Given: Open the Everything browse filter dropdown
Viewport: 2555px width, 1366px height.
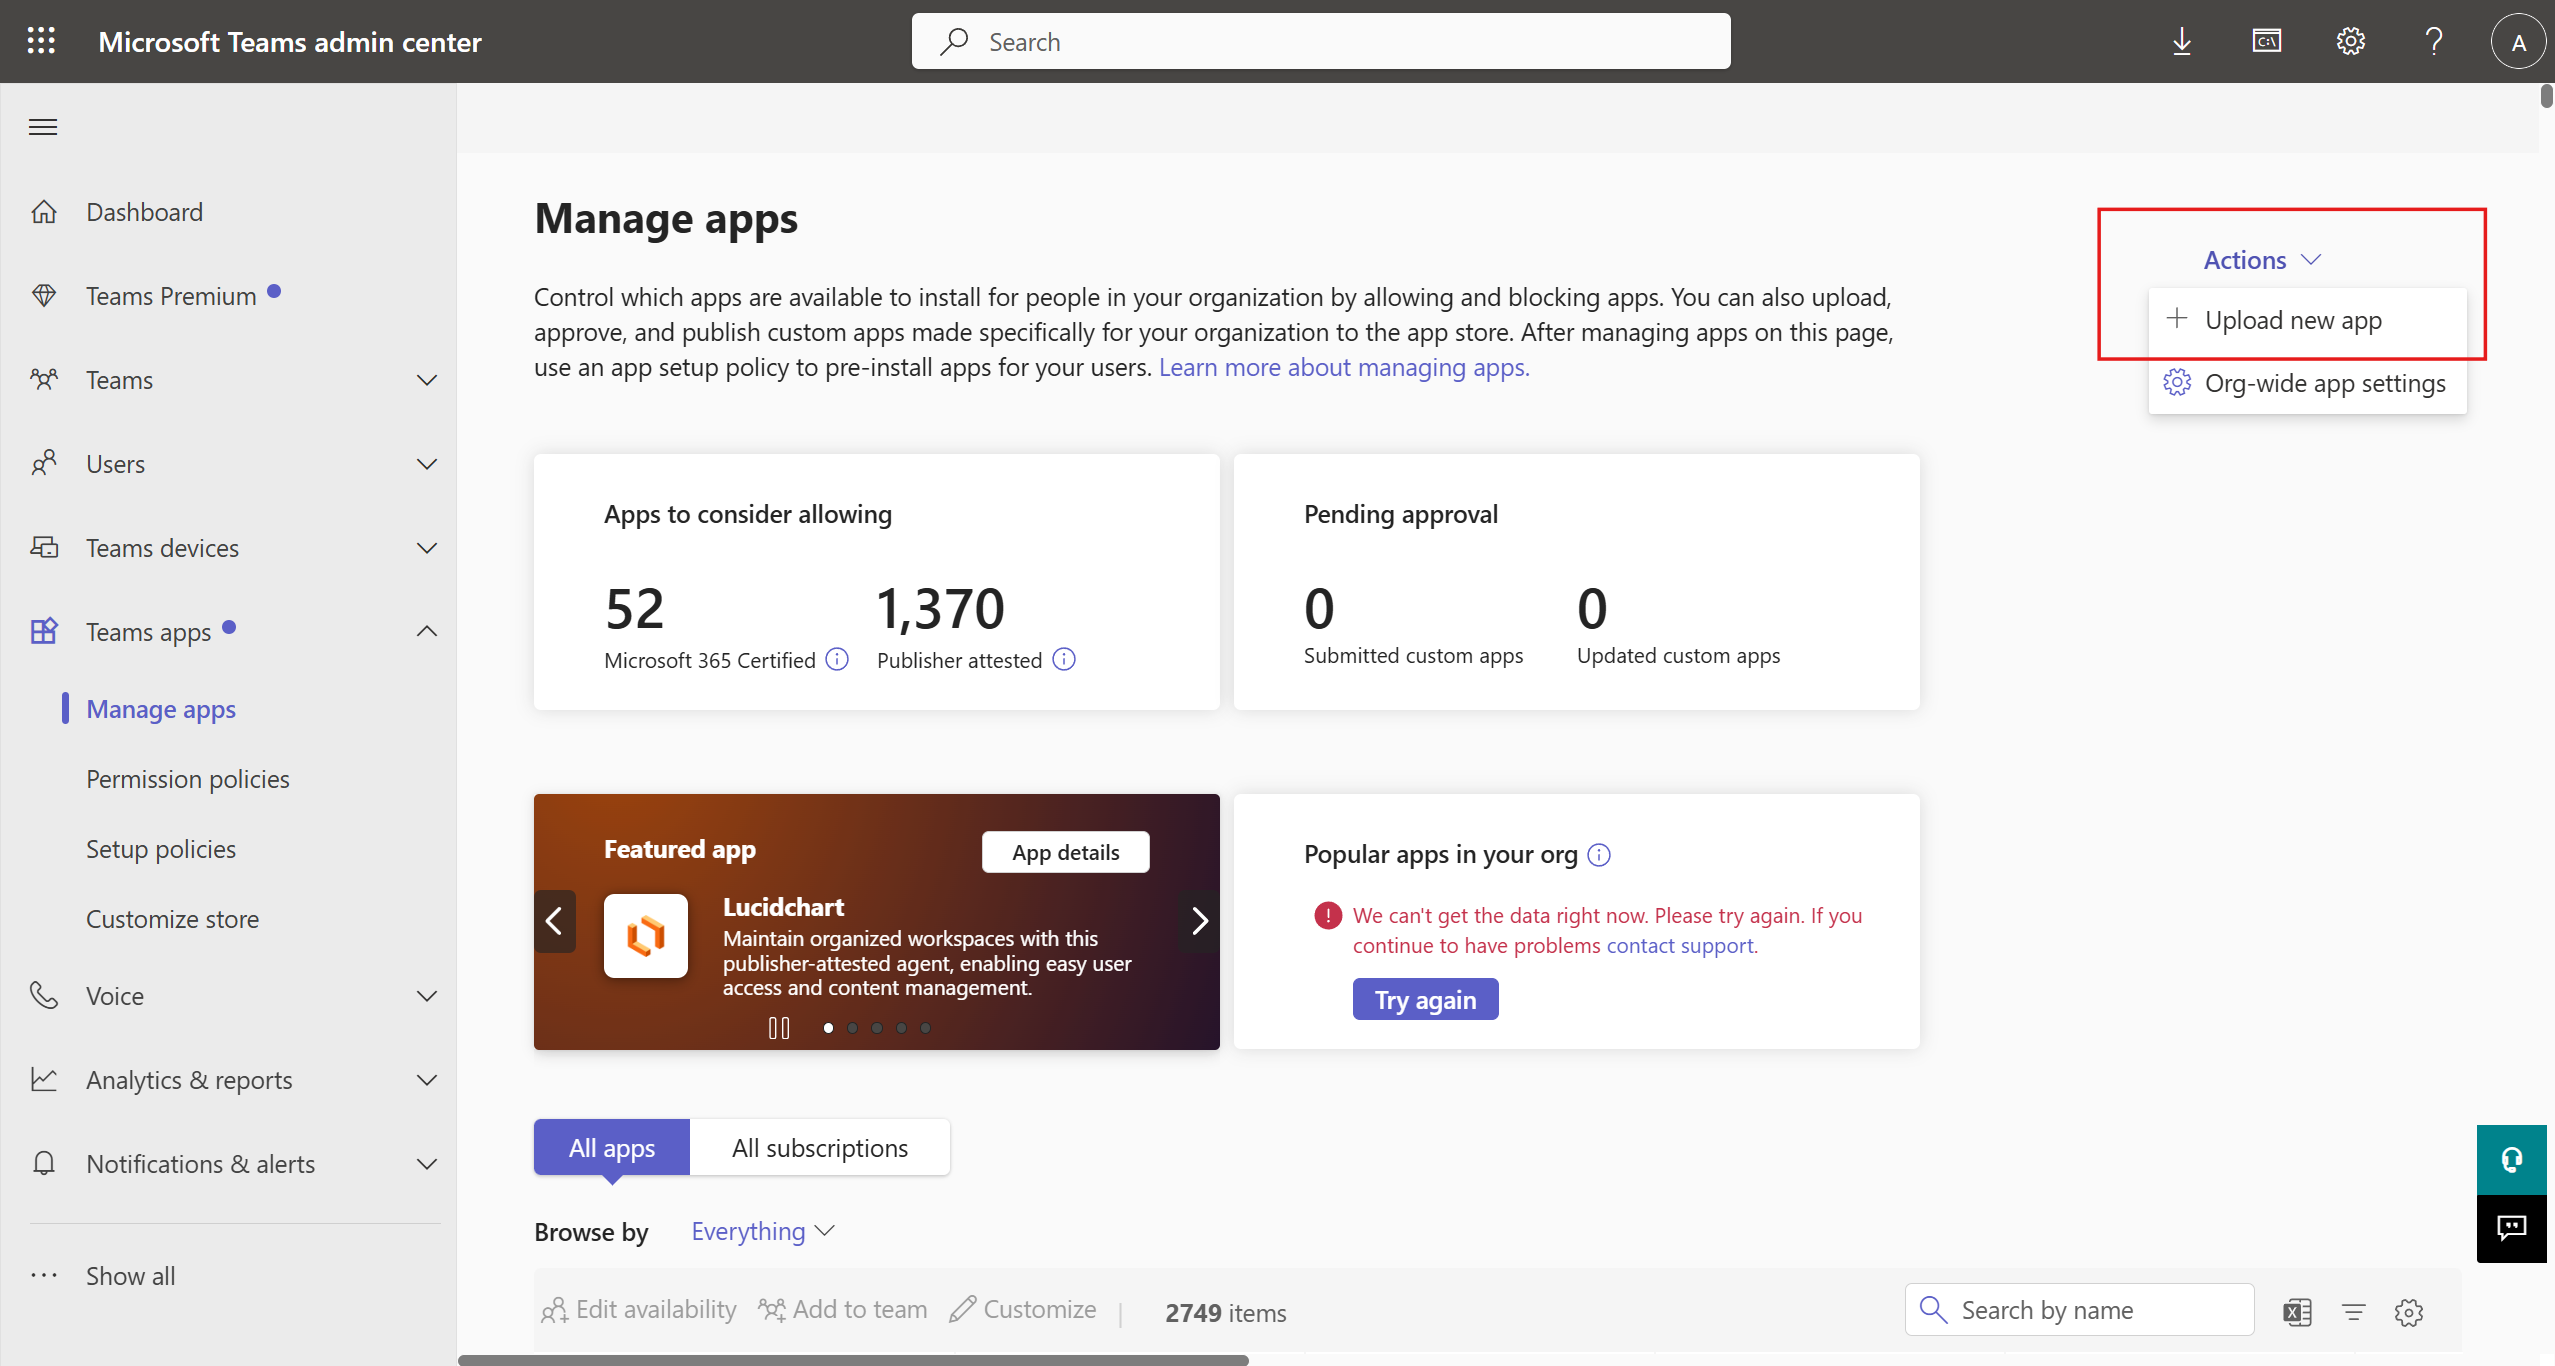Looking at the screenshot, I should 762,1231.
